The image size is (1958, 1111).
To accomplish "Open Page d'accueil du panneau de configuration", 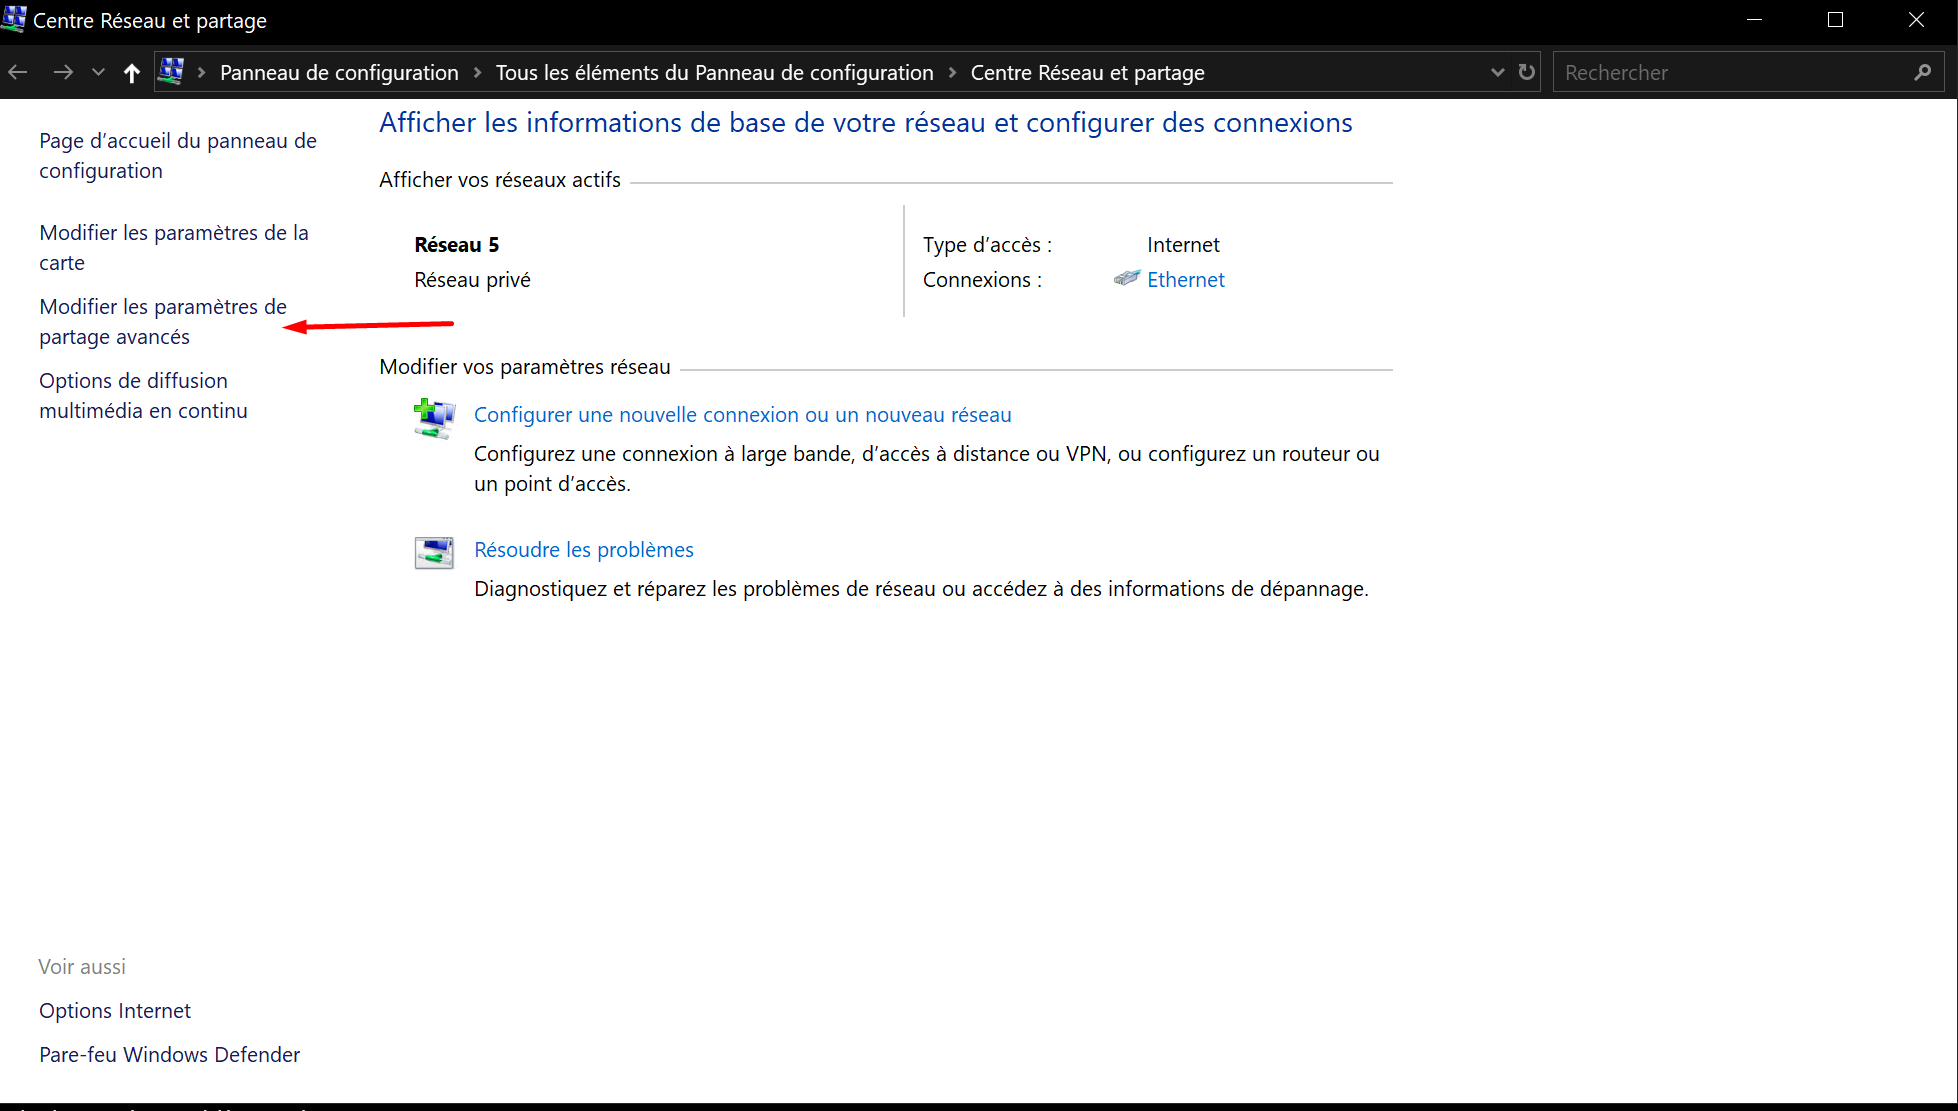I will click(178, 155).
